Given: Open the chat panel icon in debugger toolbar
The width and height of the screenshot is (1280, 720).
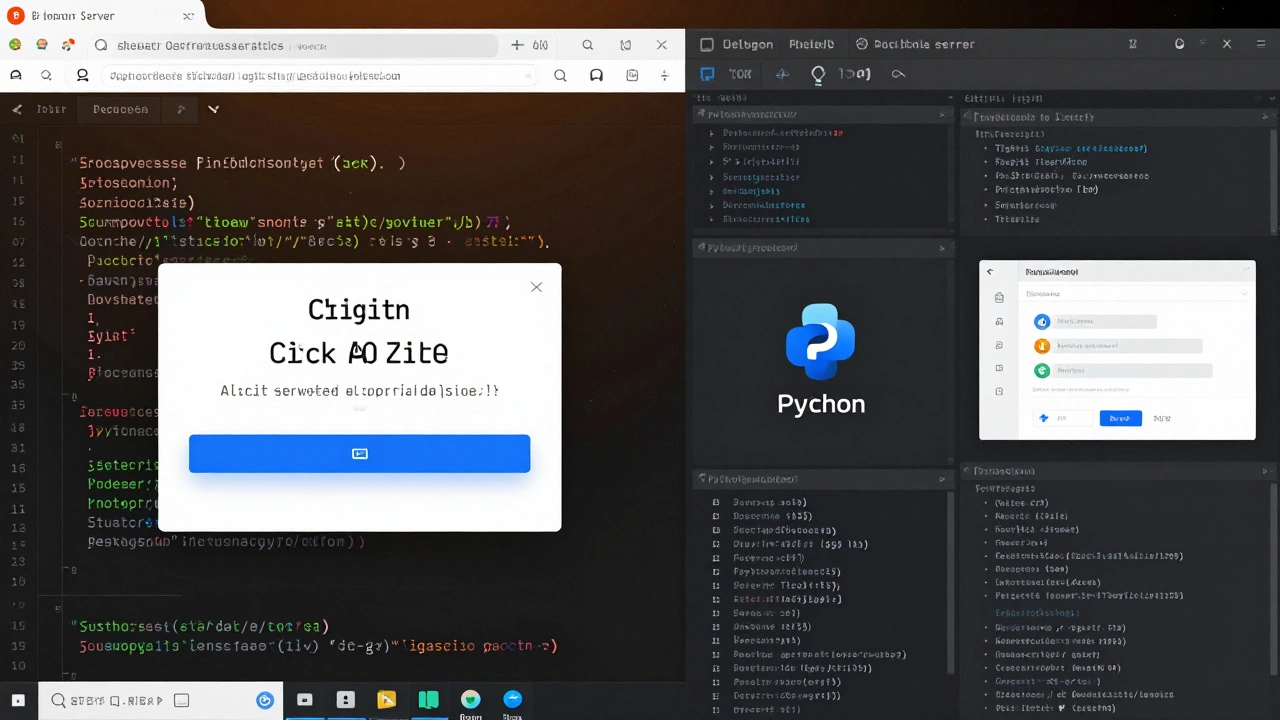Looking at the screenshot, I should [x=707, y=73].
